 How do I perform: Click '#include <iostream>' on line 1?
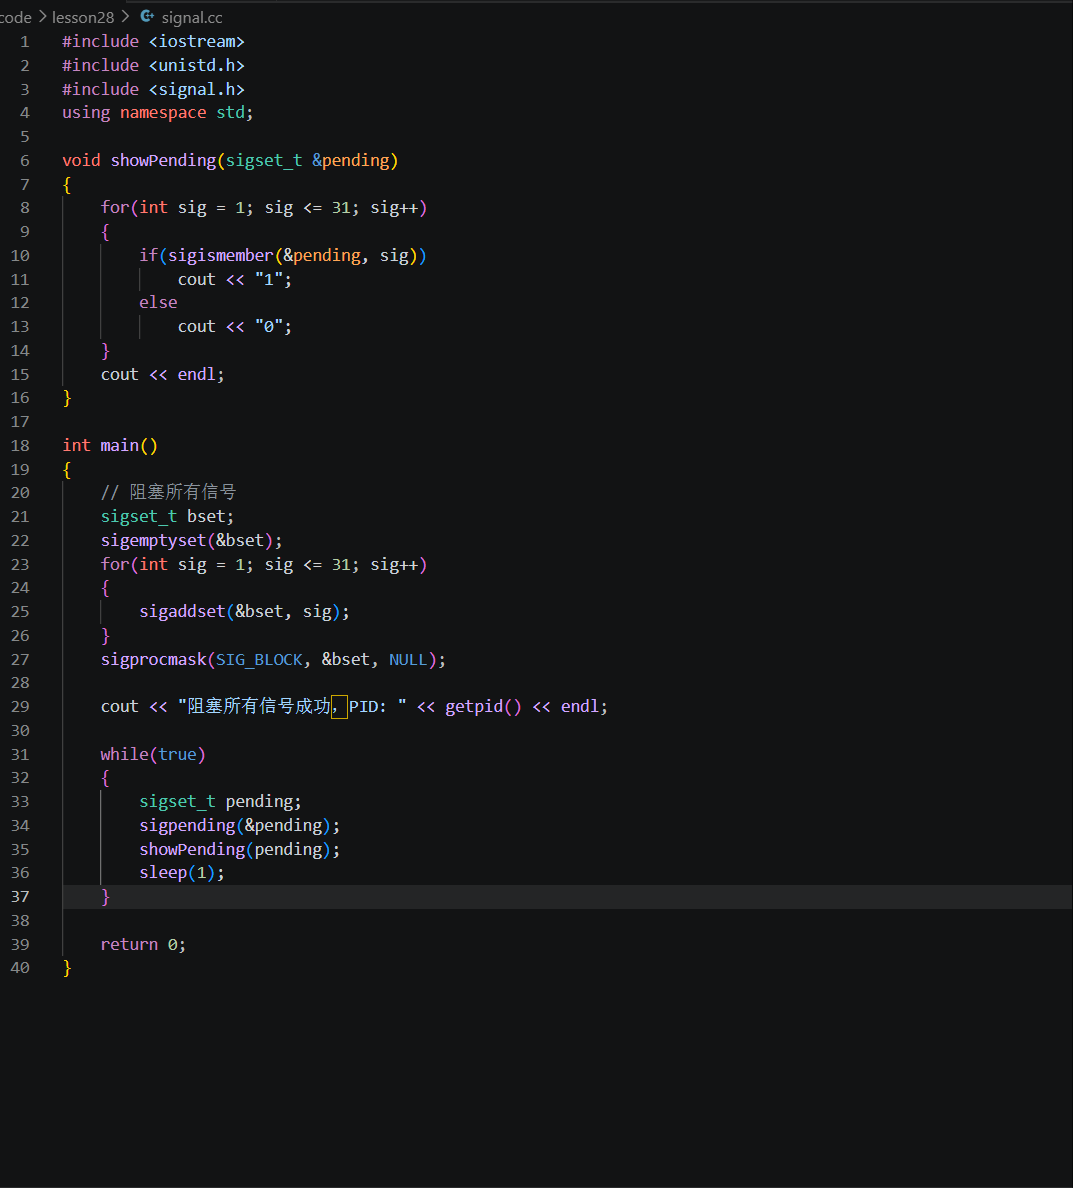pyautogui.click(x=153, y=42)
